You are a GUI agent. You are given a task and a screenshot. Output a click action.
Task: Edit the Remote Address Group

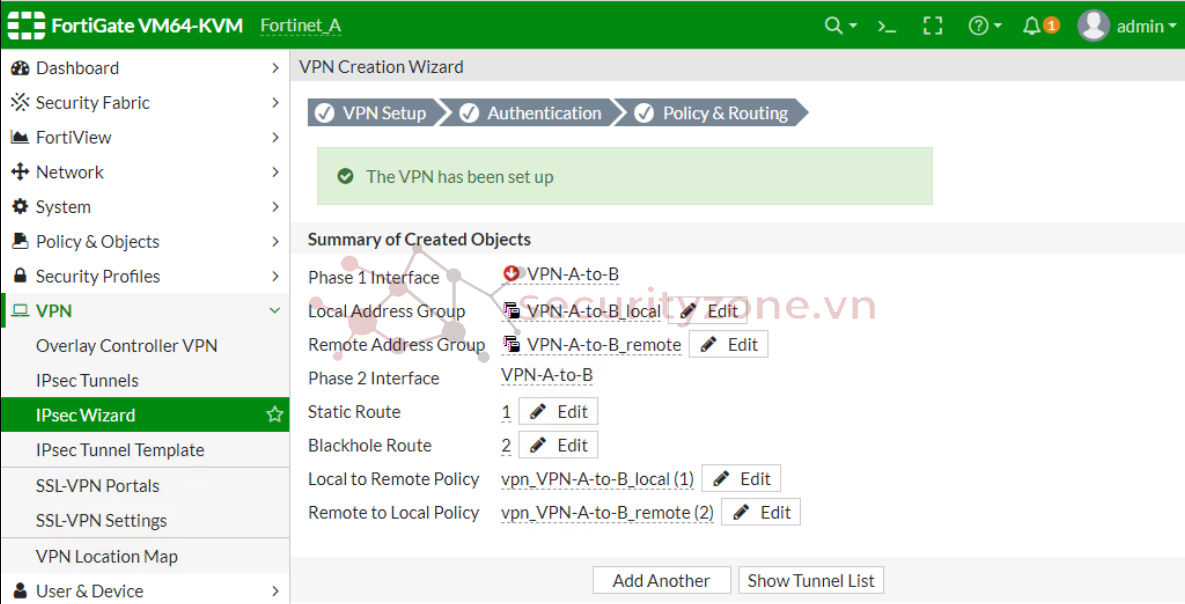click(x=729, y=344)
